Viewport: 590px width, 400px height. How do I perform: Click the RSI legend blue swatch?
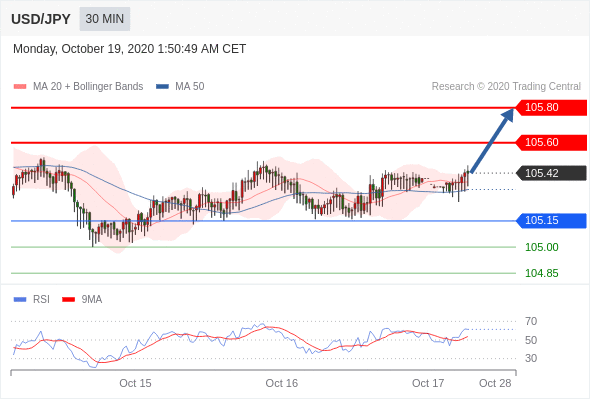pyautogui.click(x=20, y=300)
